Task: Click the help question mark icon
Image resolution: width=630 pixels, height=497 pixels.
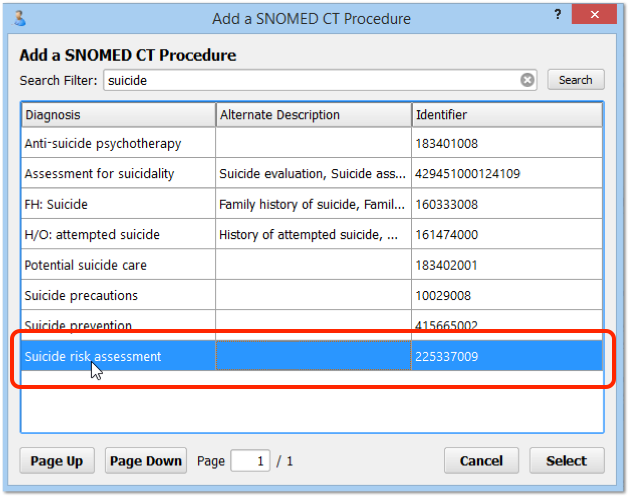Action: (x=558, y=15)
